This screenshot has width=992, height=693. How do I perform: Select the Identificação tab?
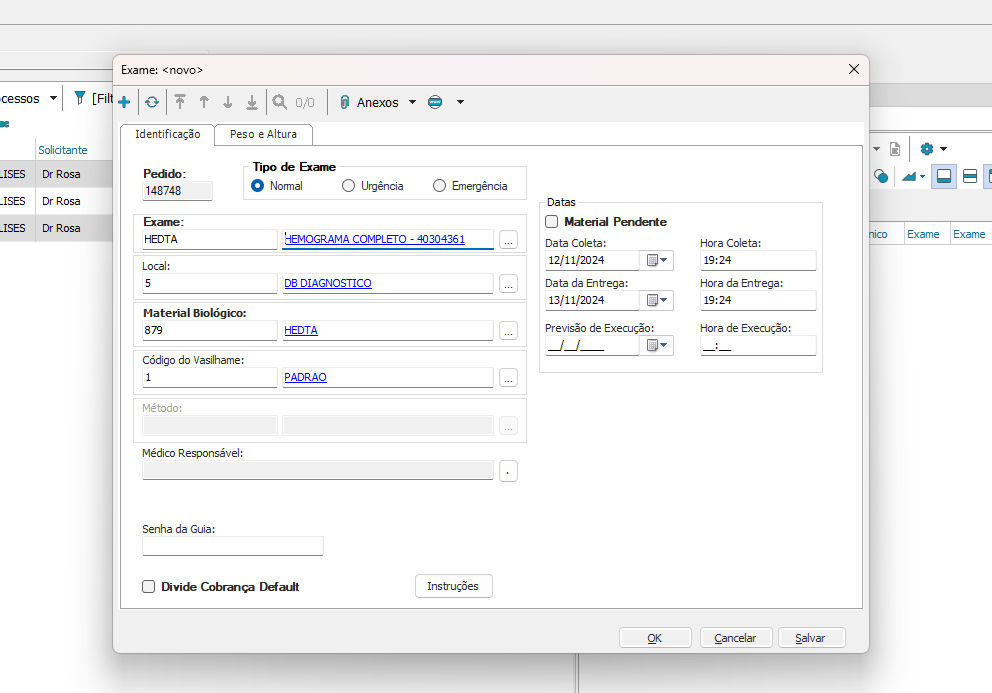(x=168, y=134)
